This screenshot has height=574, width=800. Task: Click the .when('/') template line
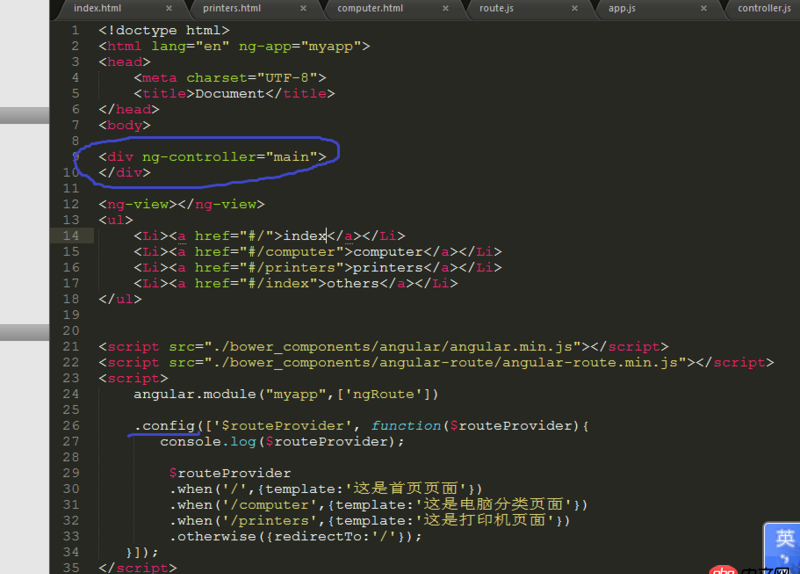[326, 489]
